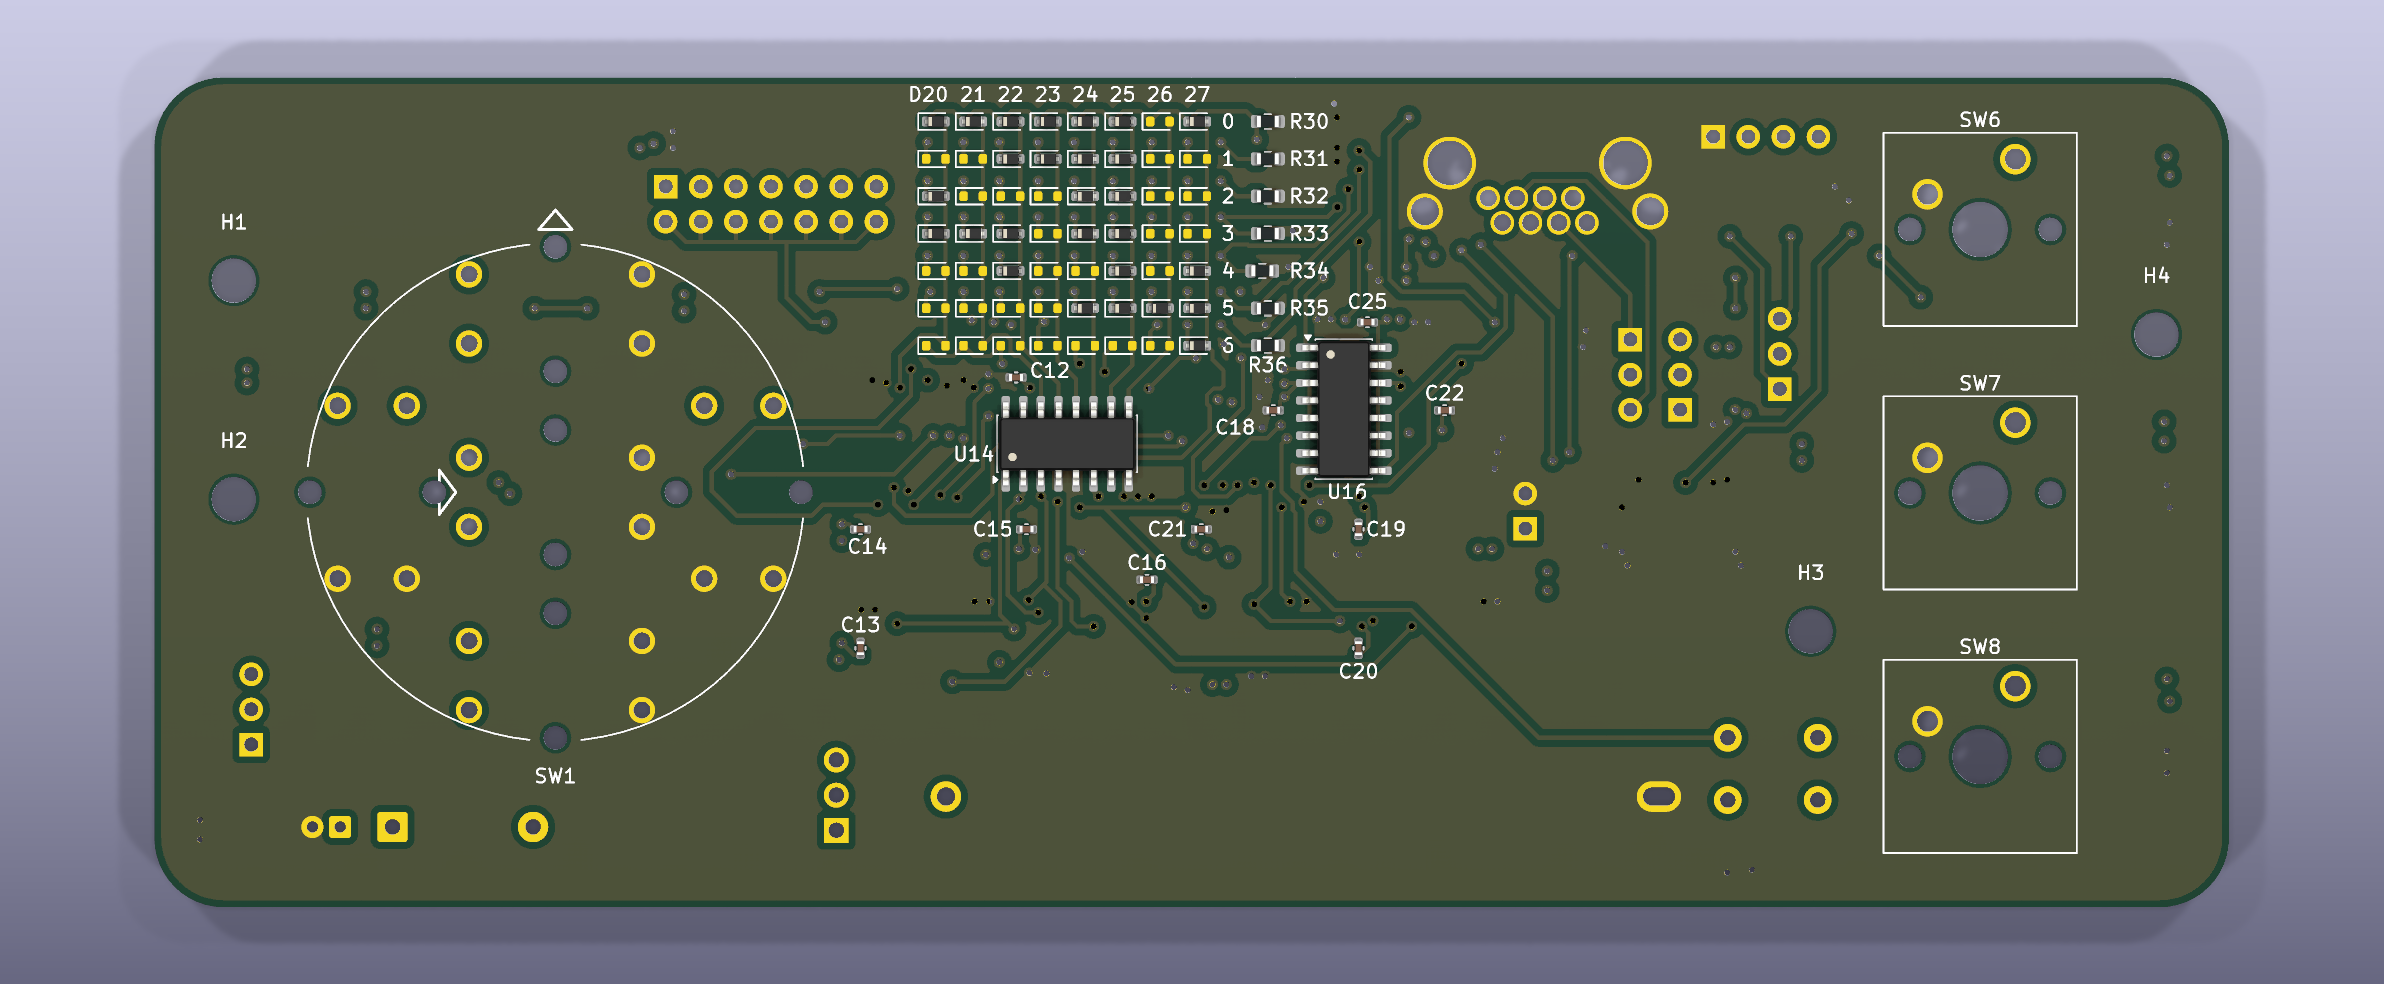The image size is (2384, 984).
Task: Select the H1 mounting hole
Action: click(x=234, y=281)
